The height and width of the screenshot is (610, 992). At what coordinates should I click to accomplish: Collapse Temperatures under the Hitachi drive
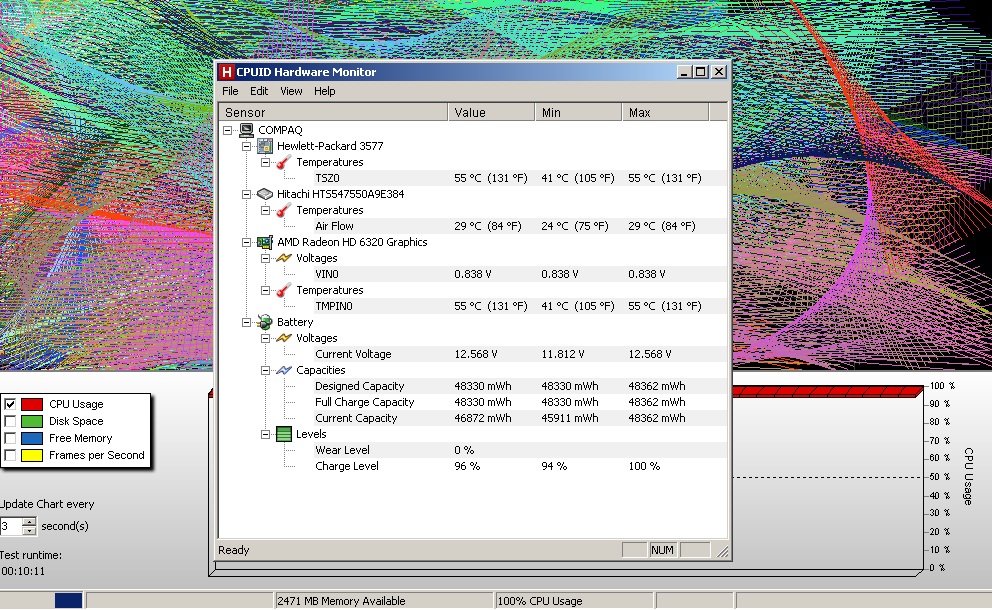point(266,210)
